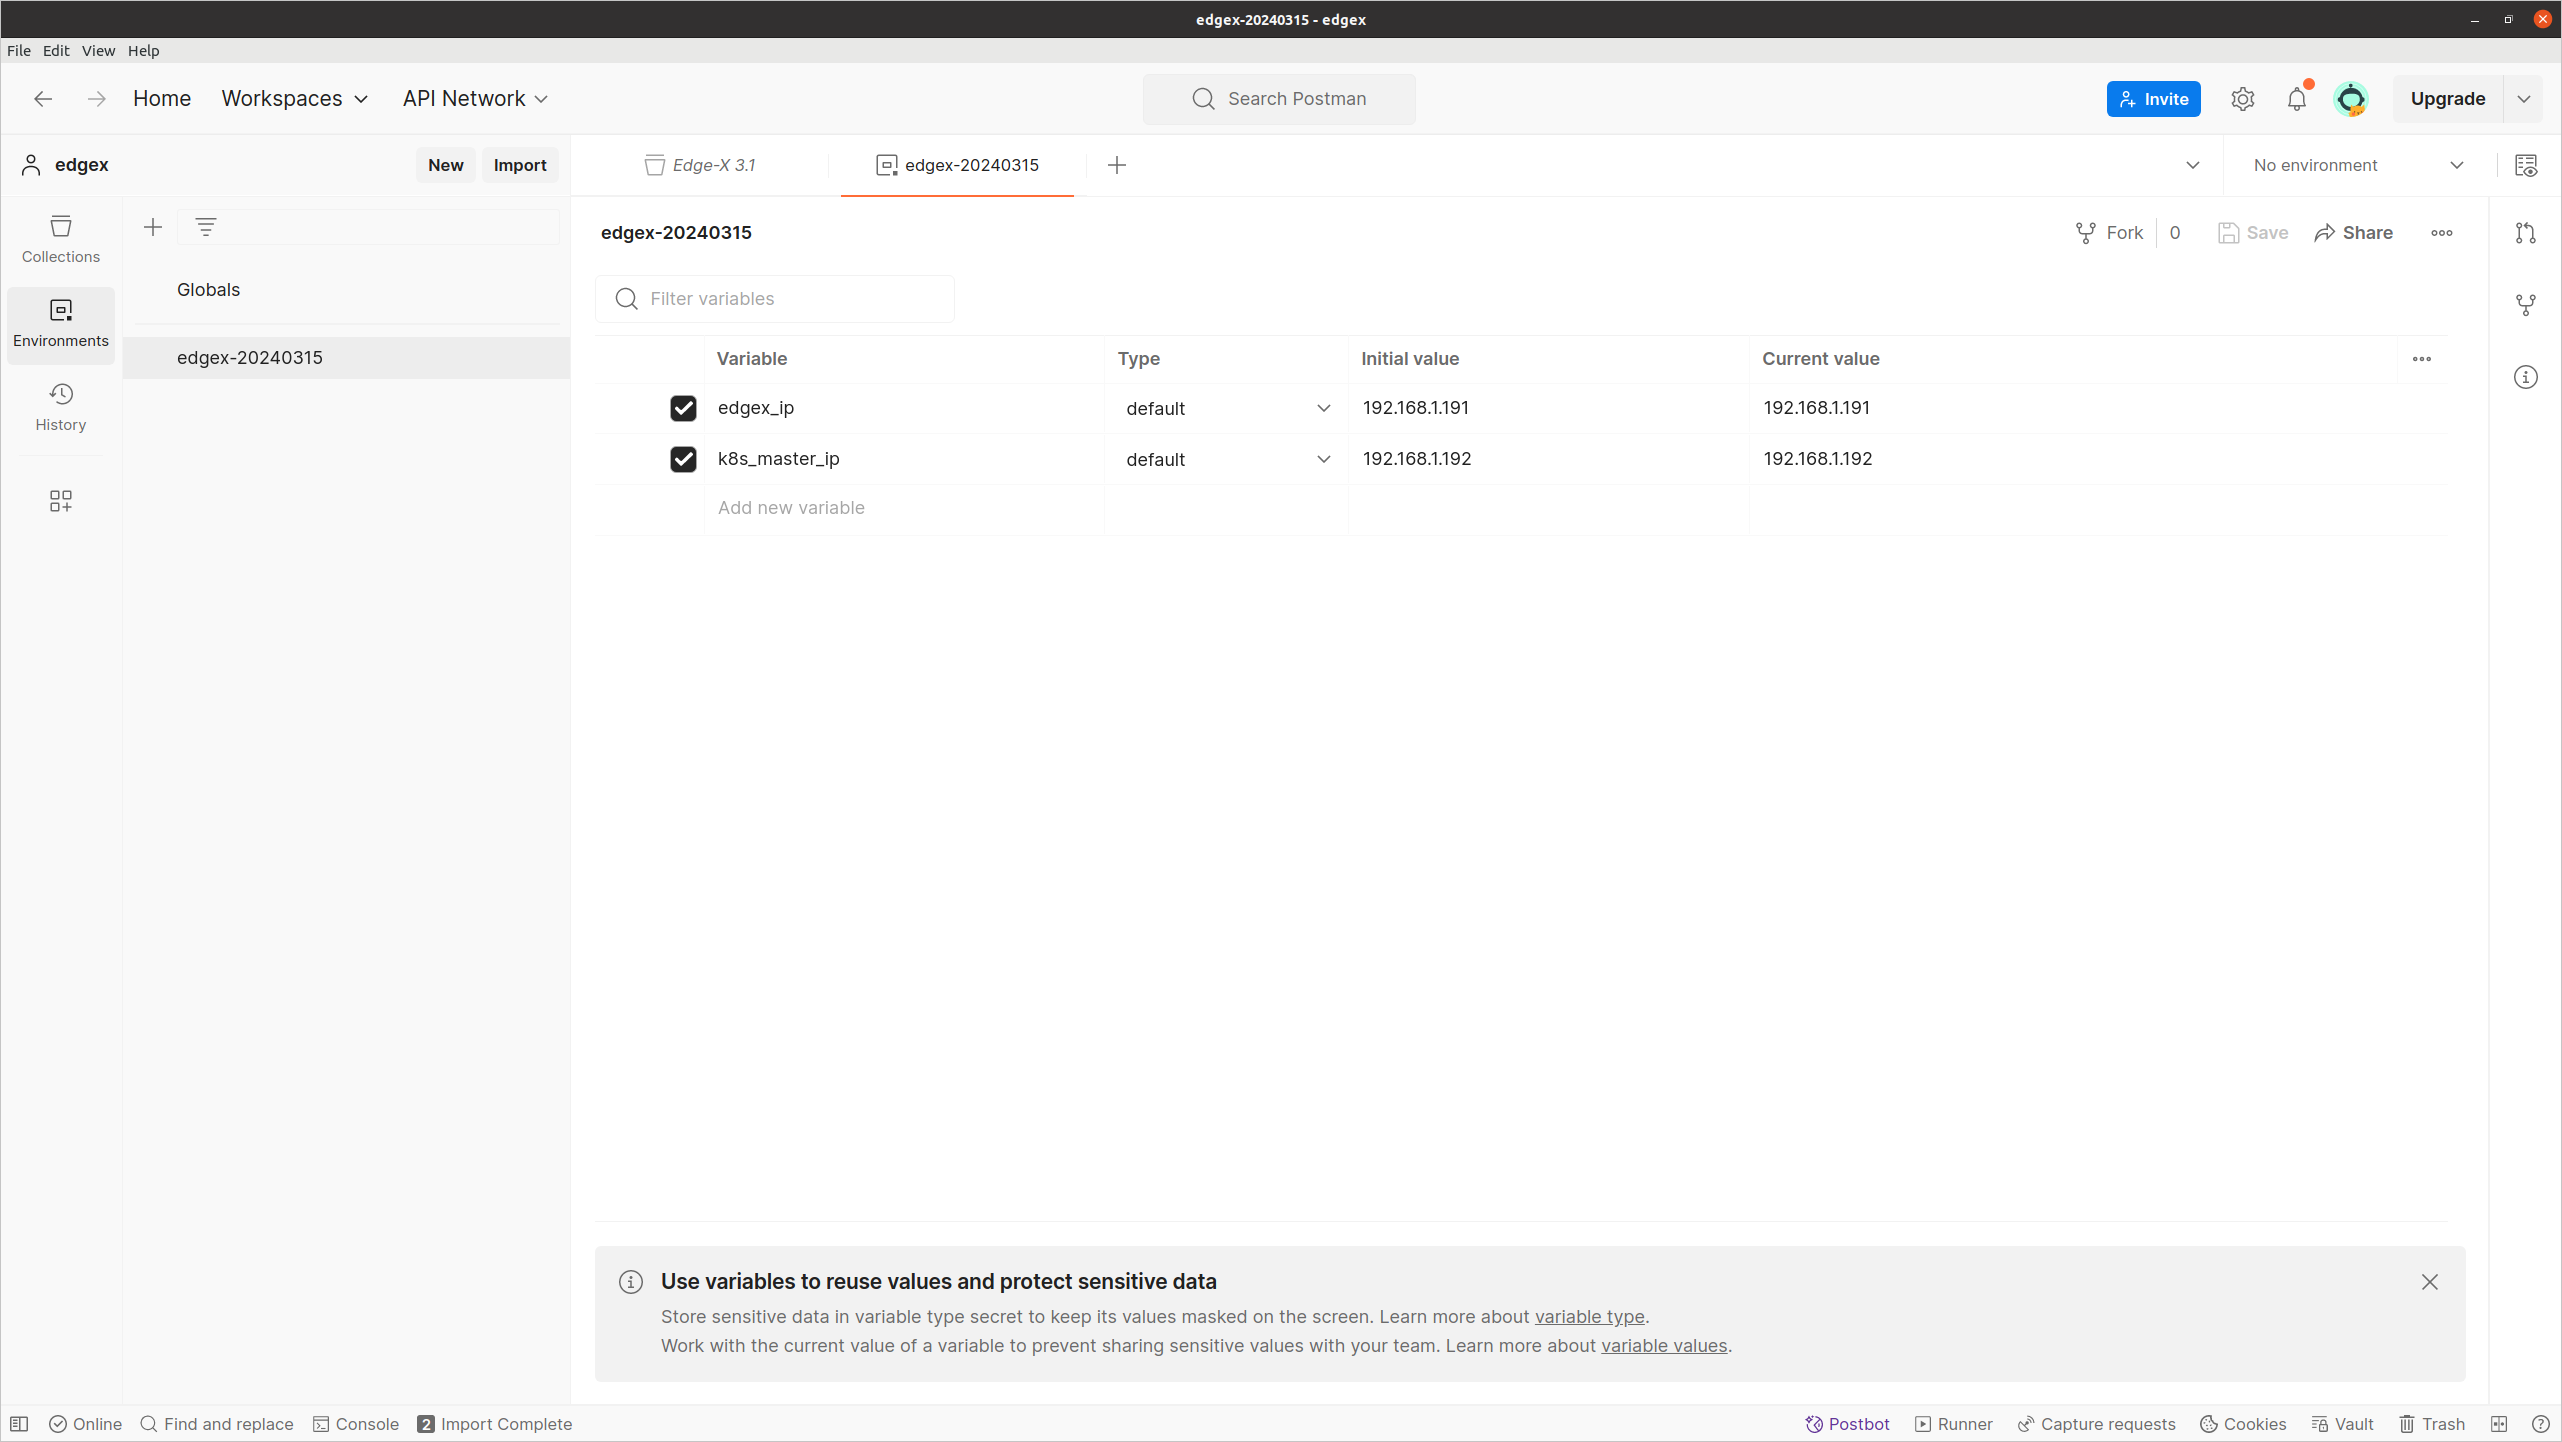The width and height of the screenshot is (2562, 1442).
Task: Open the Edit menu
Action: coord(56,50)
